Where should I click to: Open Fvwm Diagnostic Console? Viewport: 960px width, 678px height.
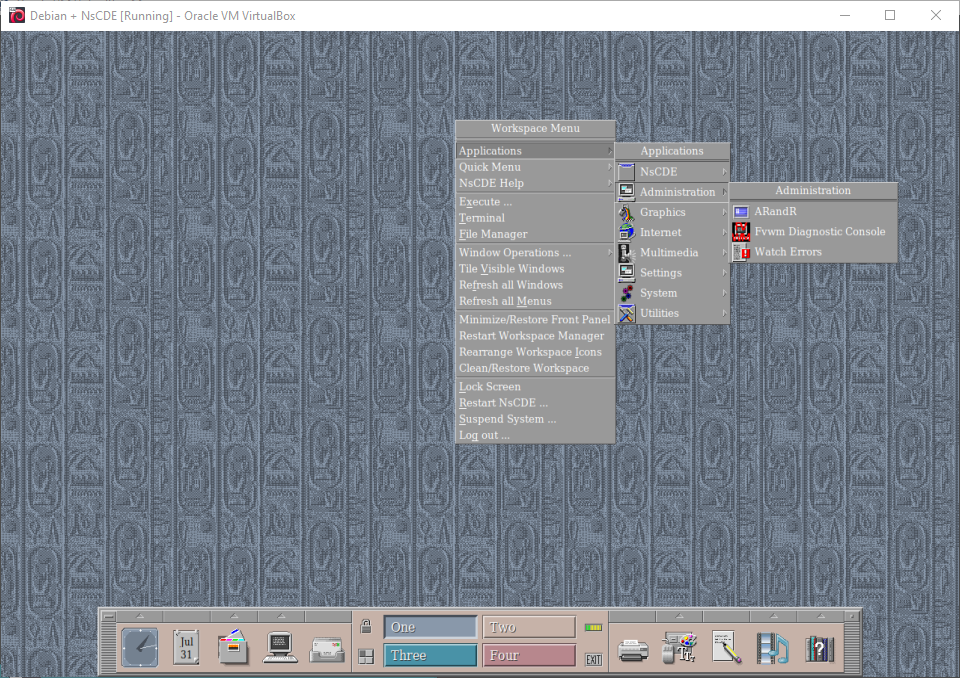point(819,232)
